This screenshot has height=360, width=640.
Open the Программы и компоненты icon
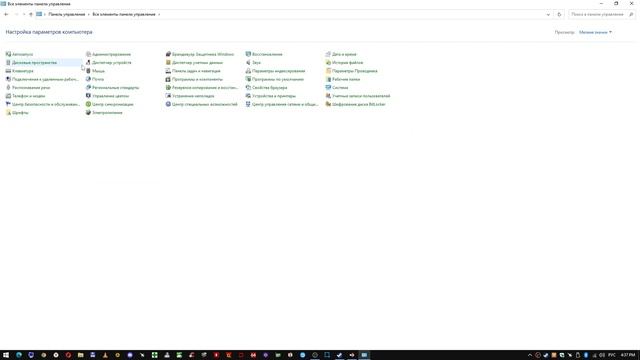[x=168, y=79]
